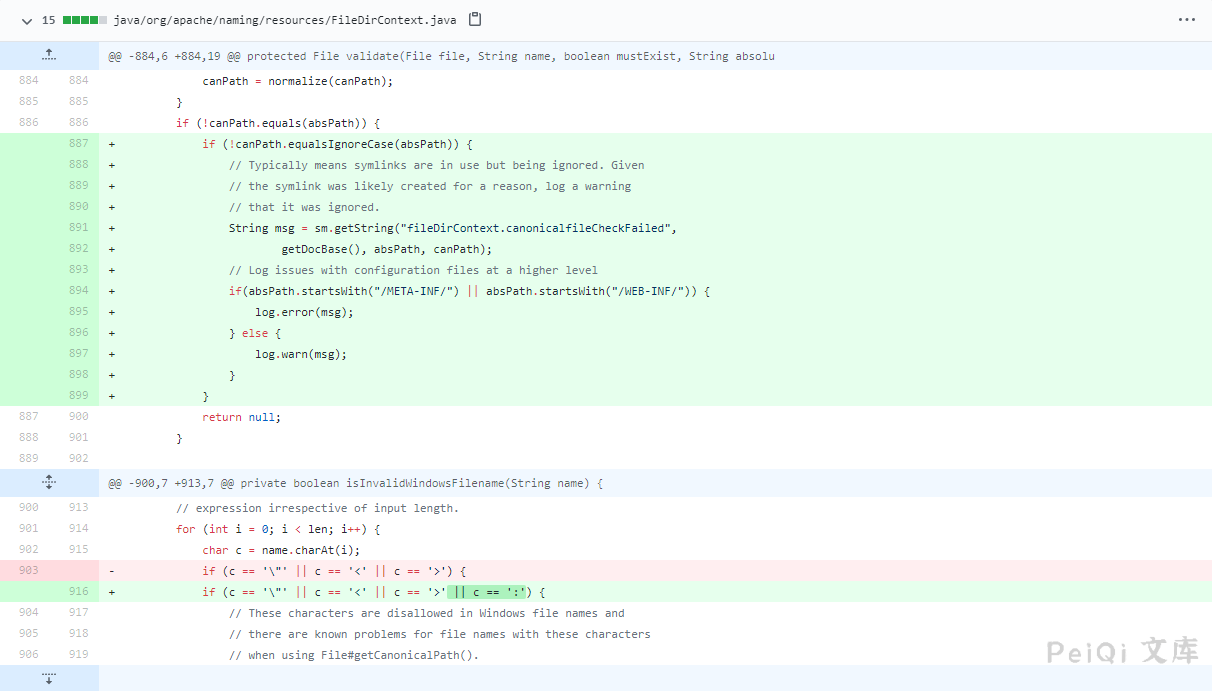Screen dimensions: 1212x691
Task: Open the FileDirContext.java file path link
Action: 286,20
